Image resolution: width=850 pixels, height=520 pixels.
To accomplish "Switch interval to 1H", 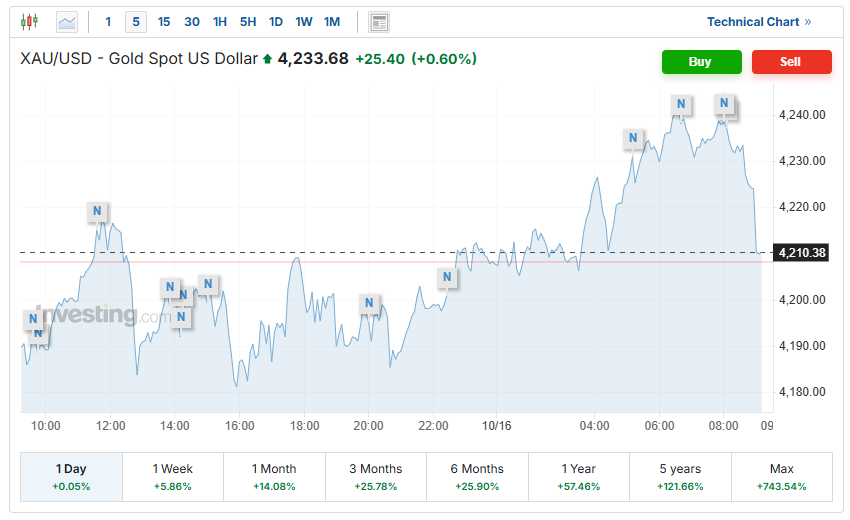I will [x=220, y=21].
